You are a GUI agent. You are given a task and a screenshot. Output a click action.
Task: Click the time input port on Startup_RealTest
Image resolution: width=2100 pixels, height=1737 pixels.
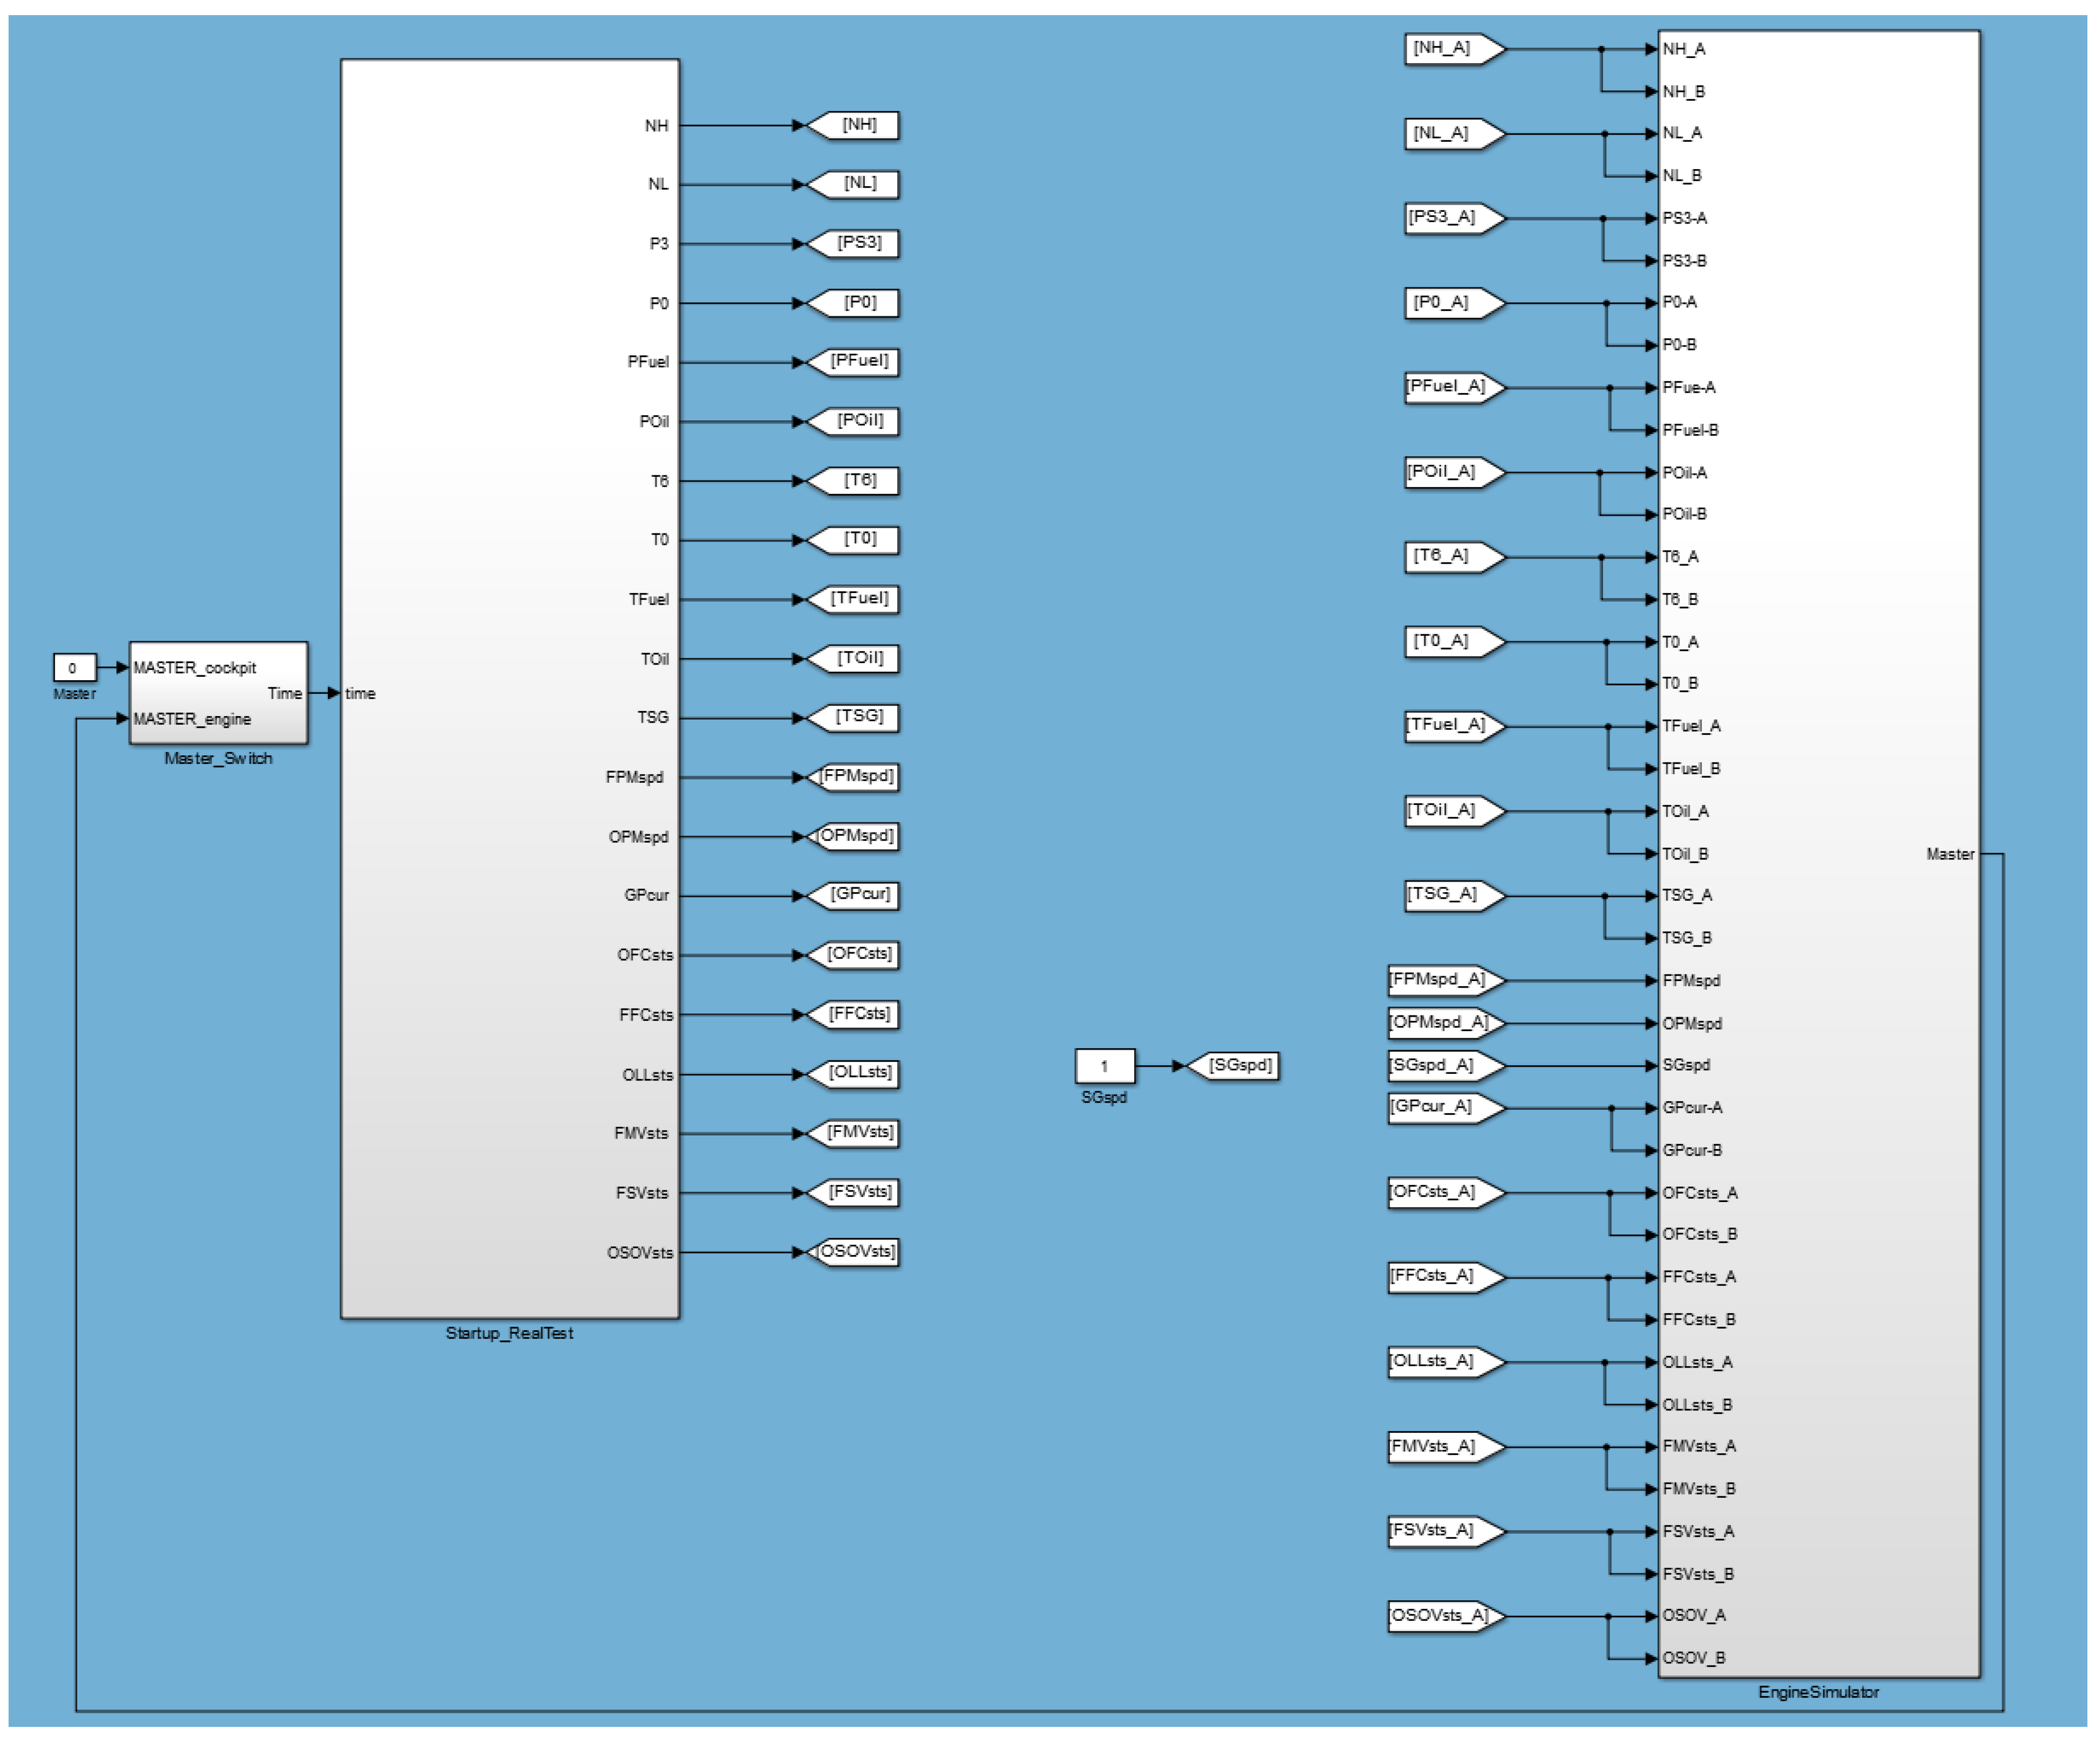pos(360,693)
